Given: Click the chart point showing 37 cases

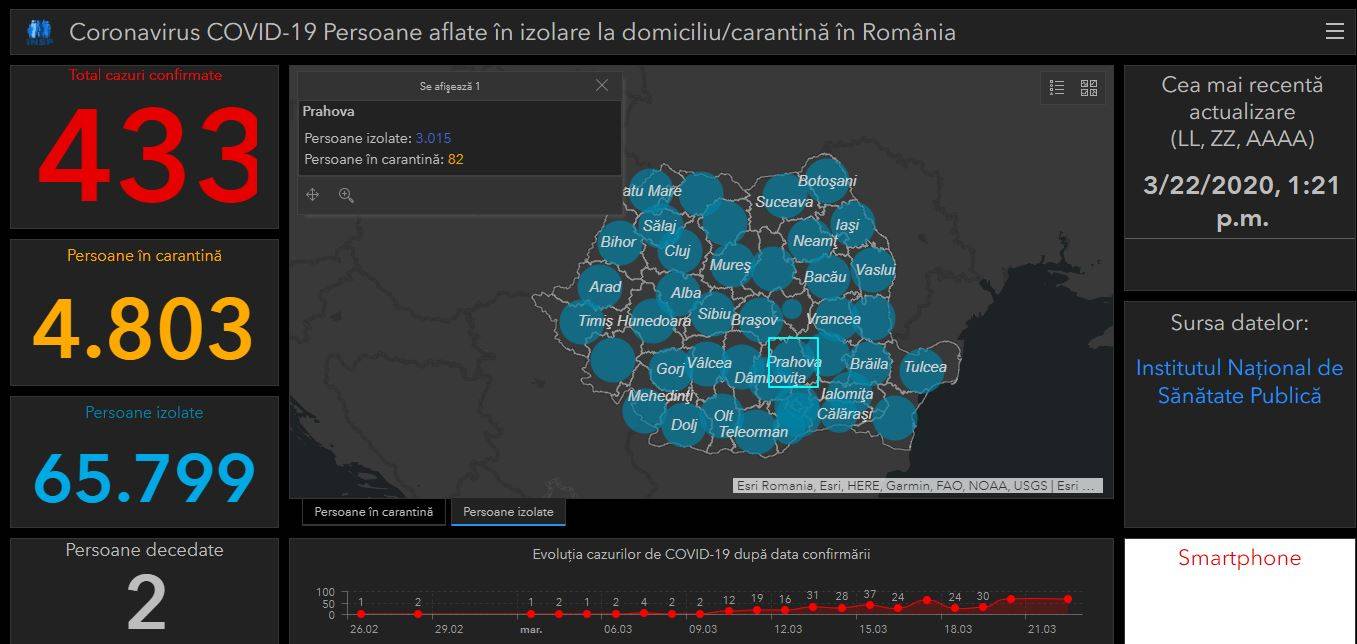Looking at the screenshot, I should click(869, 606).
